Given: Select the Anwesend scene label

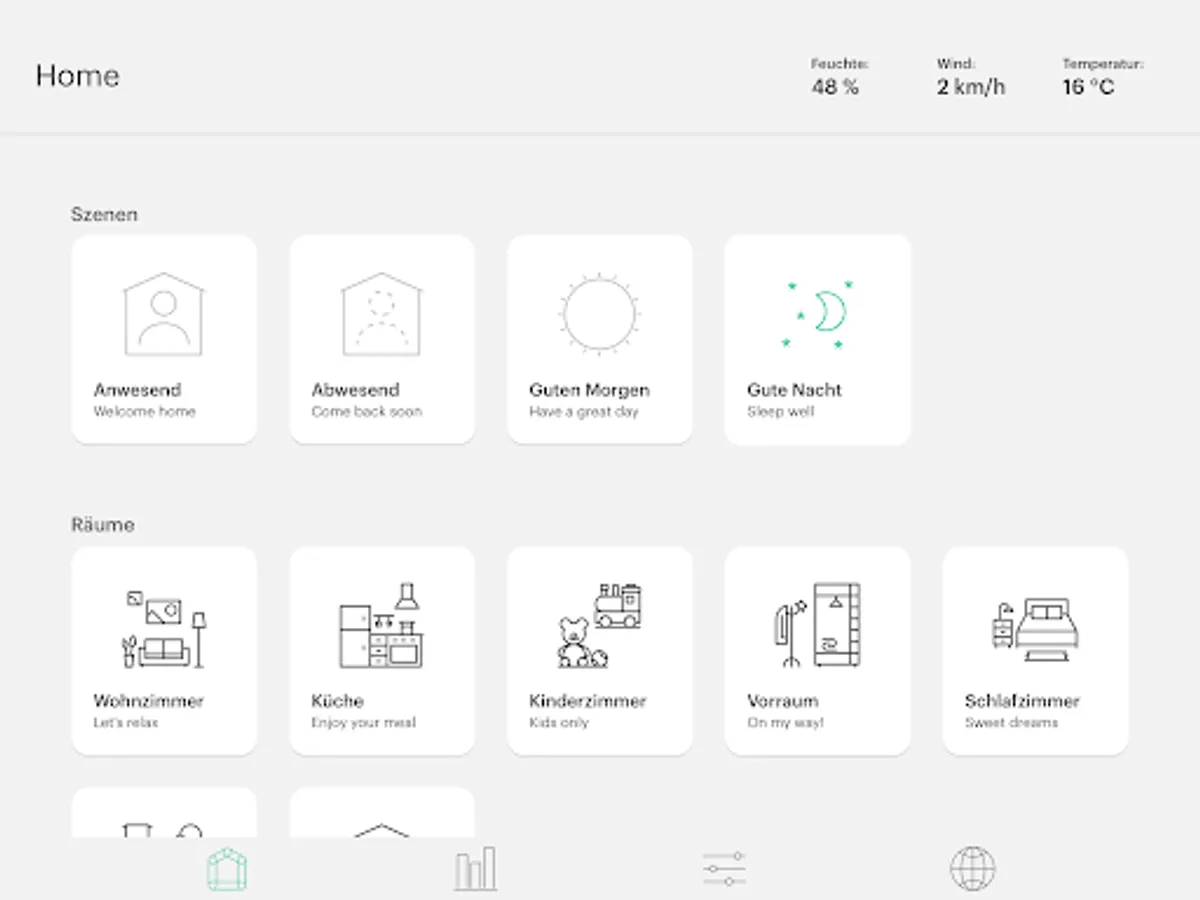Looking at the screenshot, I should [137, 390].
